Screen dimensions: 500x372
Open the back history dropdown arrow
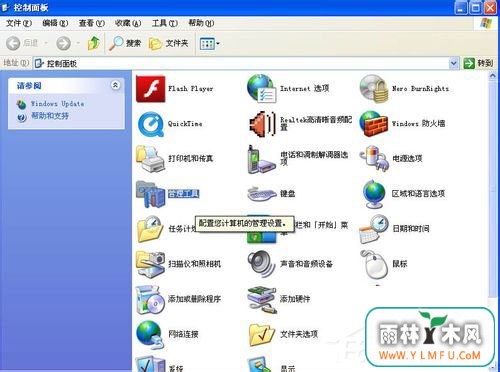pyautogui.click(x=46, y=43)
